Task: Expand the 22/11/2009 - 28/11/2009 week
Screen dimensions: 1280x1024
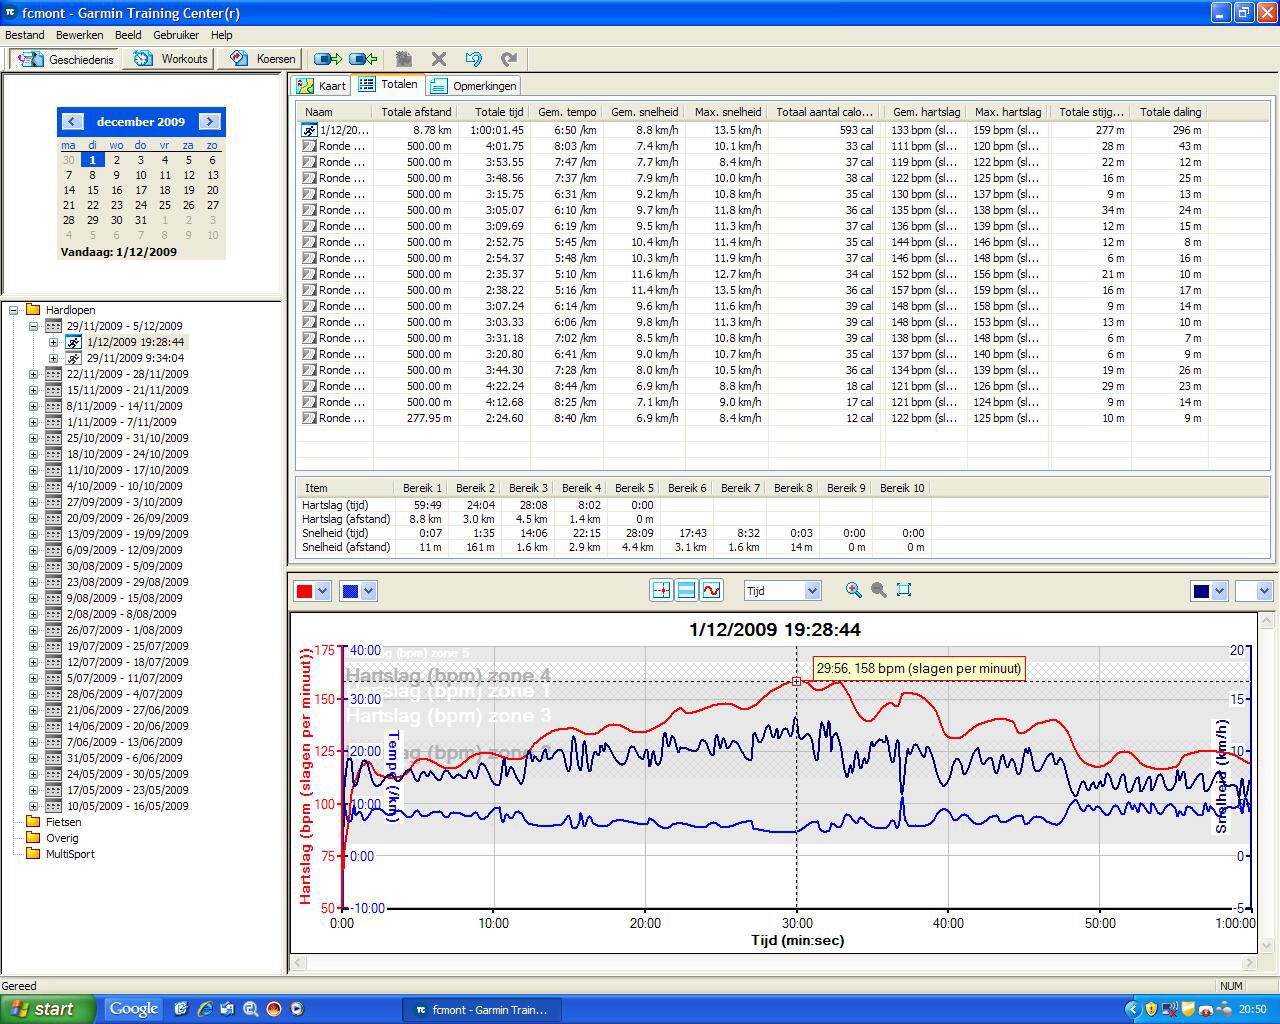Action: click(x=33, y=374)
